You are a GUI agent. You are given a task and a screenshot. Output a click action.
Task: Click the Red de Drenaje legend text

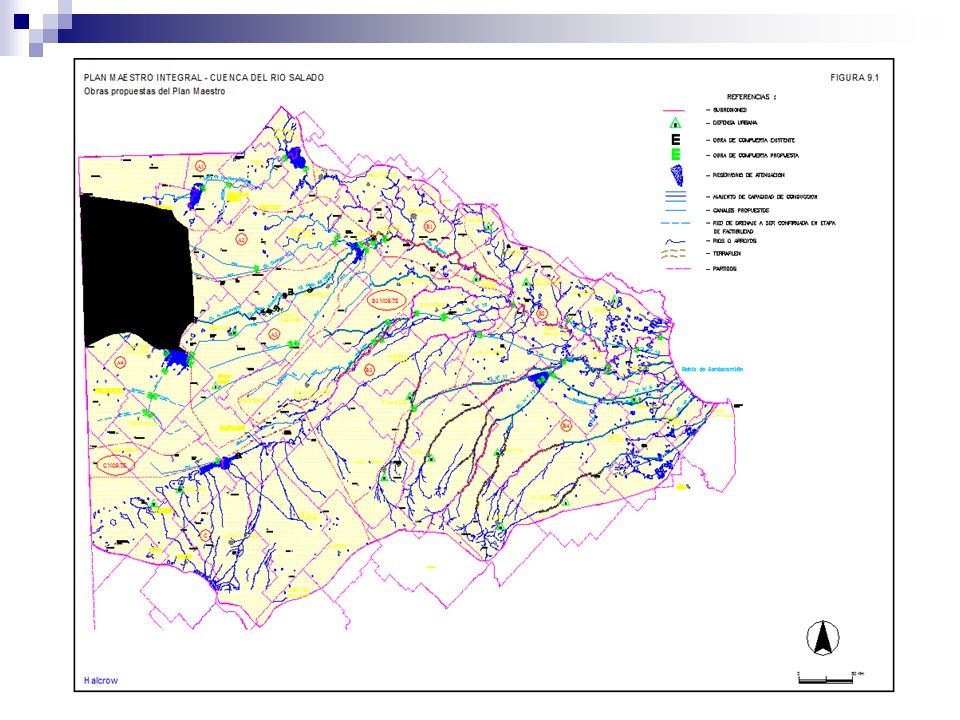tap(774, 227)
